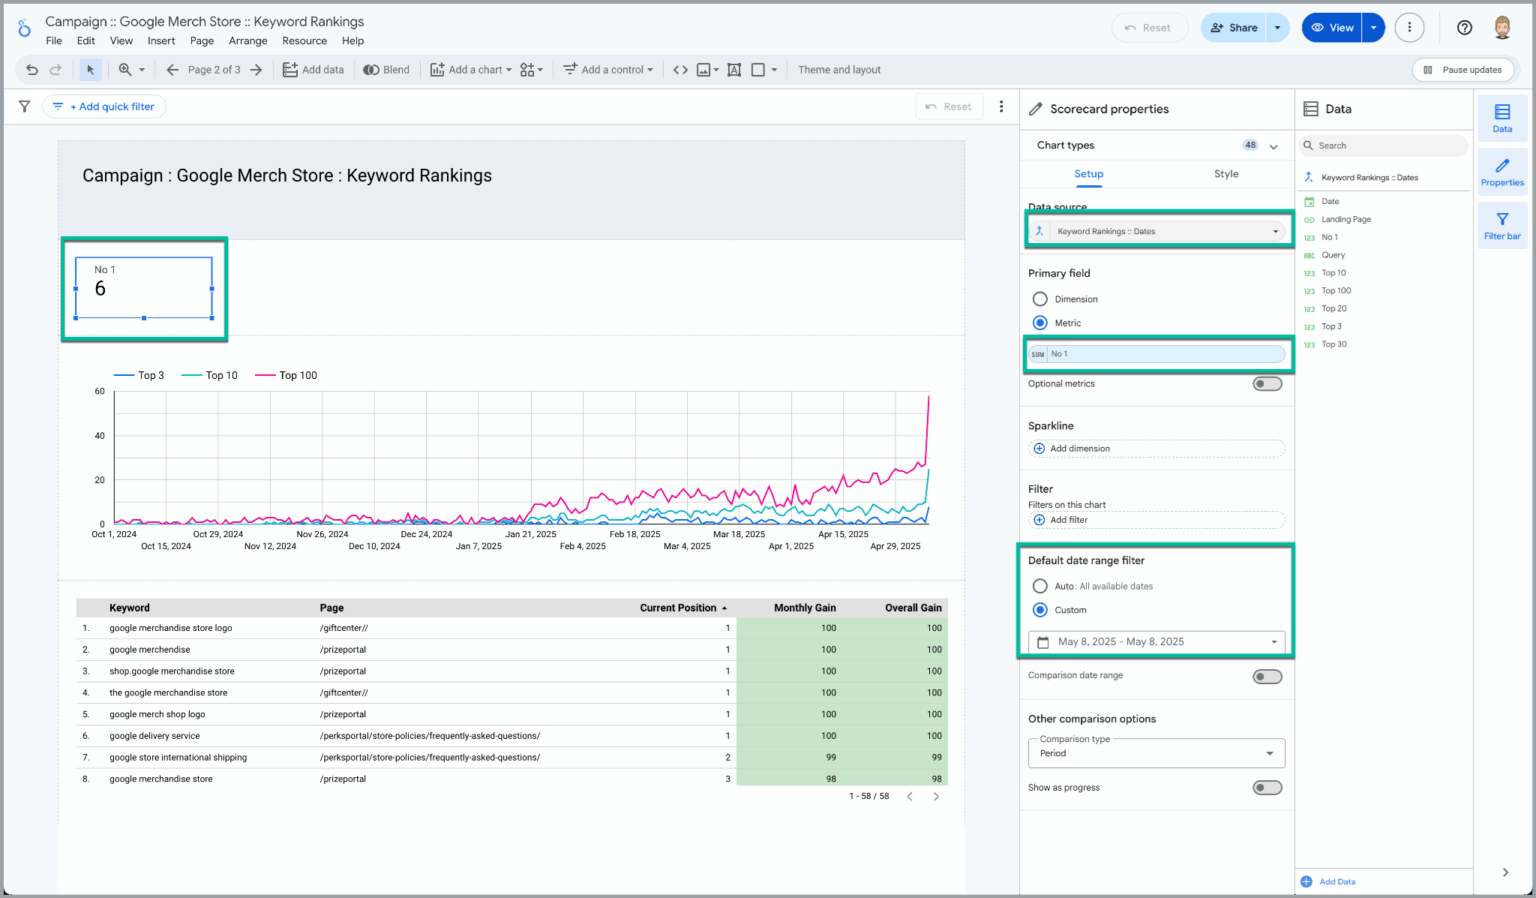This screenshot has height=898, width=1536.
Task: Choose Auto: All available dates option
Action: click(x=1040, y=585)
